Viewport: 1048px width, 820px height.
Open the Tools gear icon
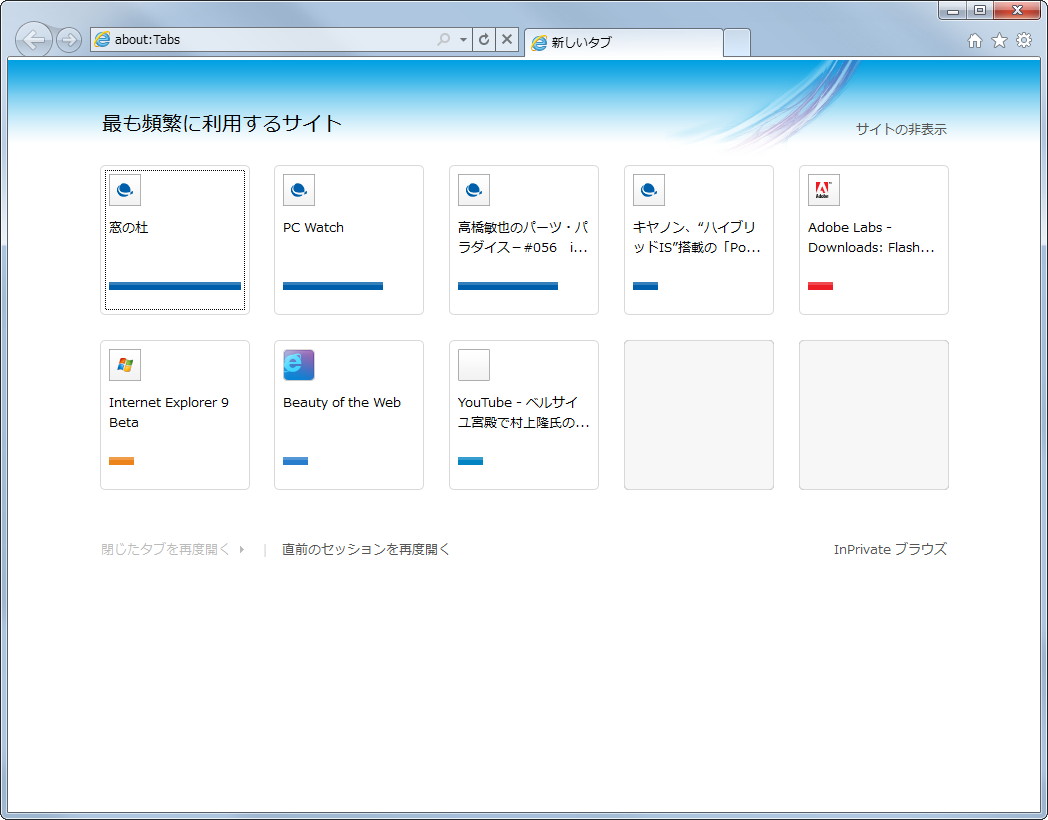(x=1024, y=40)
